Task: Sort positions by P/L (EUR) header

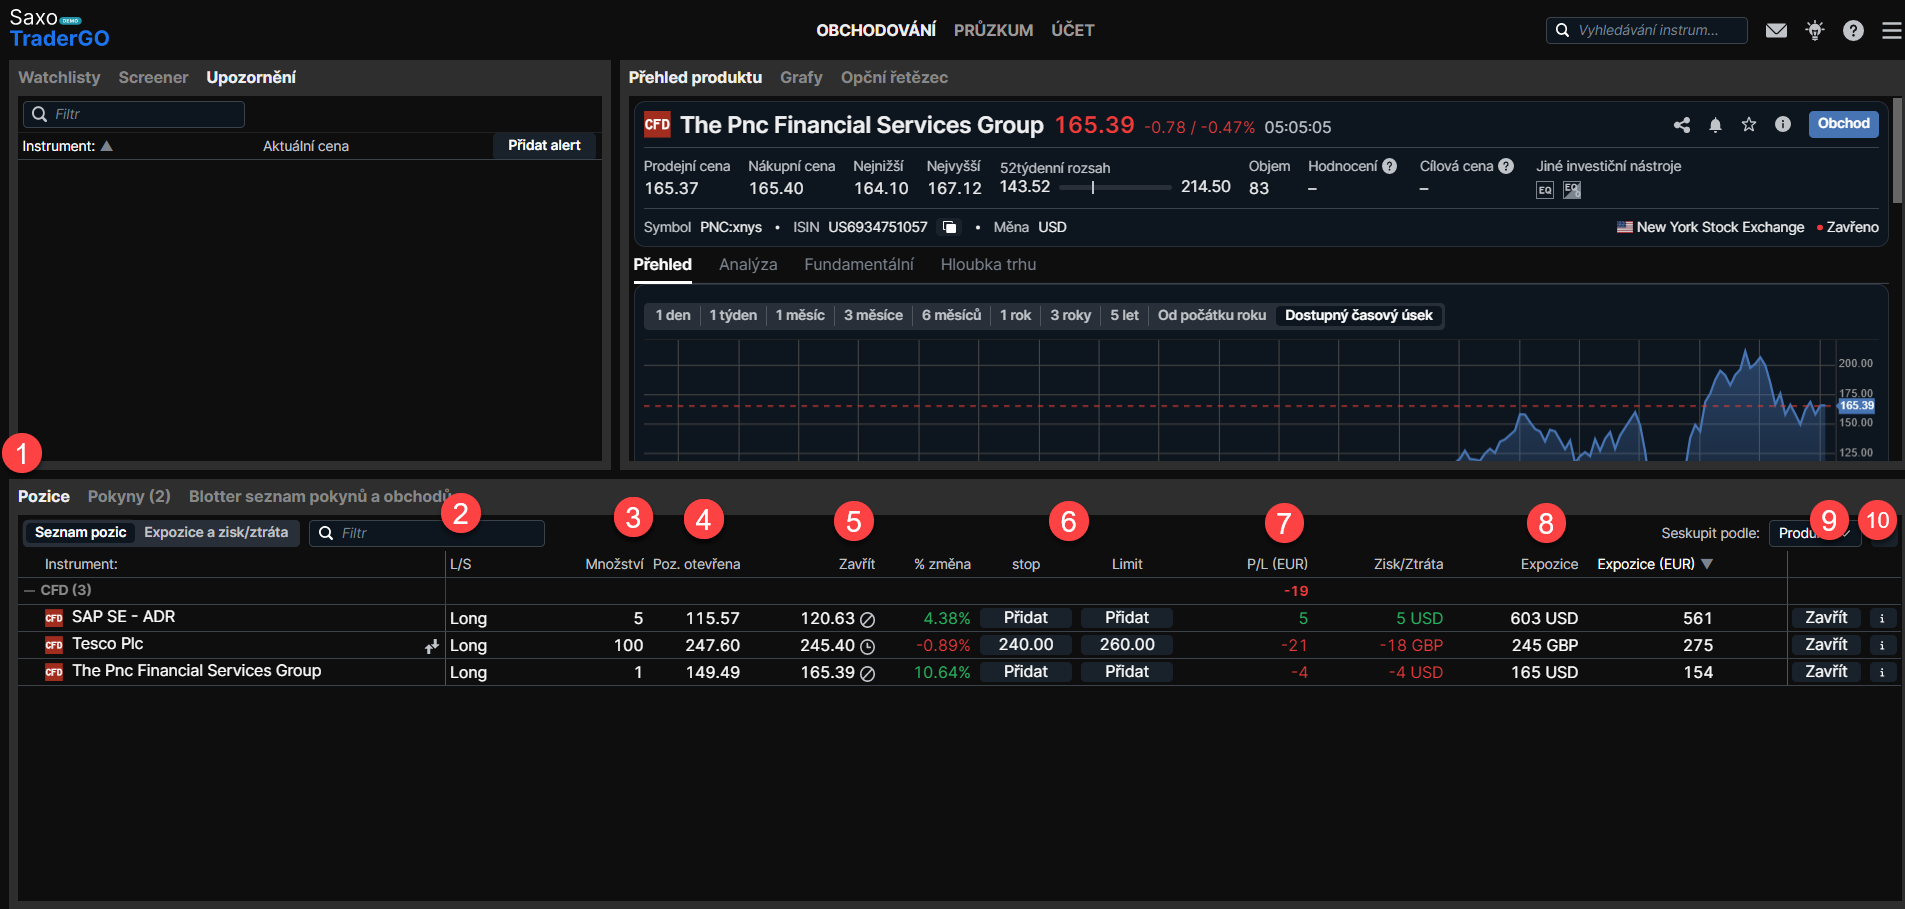Action: (1277, 564)
